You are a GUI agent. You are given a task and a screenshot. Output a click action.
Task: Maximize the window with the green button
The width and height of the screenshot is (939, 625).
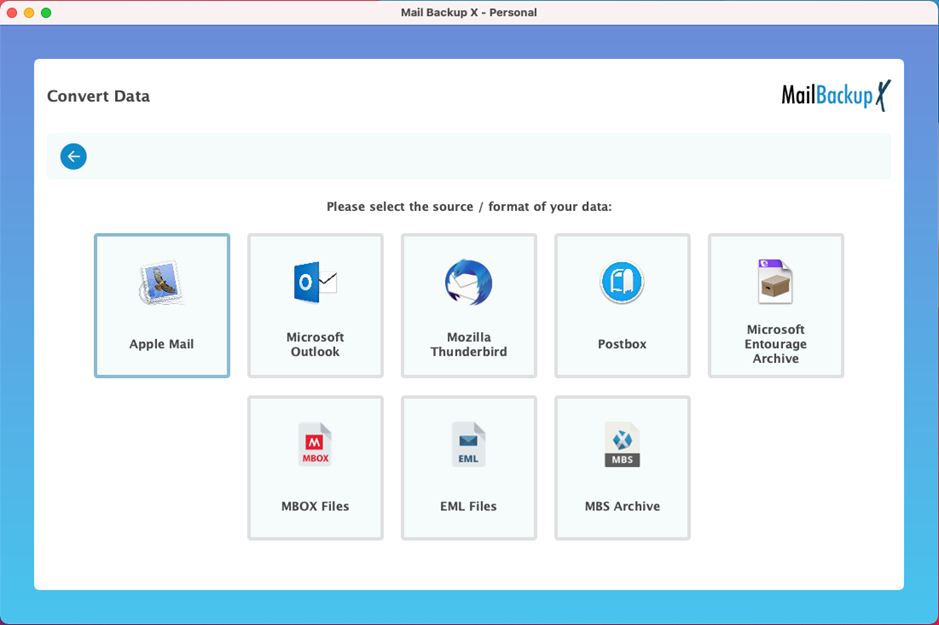pos(46,13)
